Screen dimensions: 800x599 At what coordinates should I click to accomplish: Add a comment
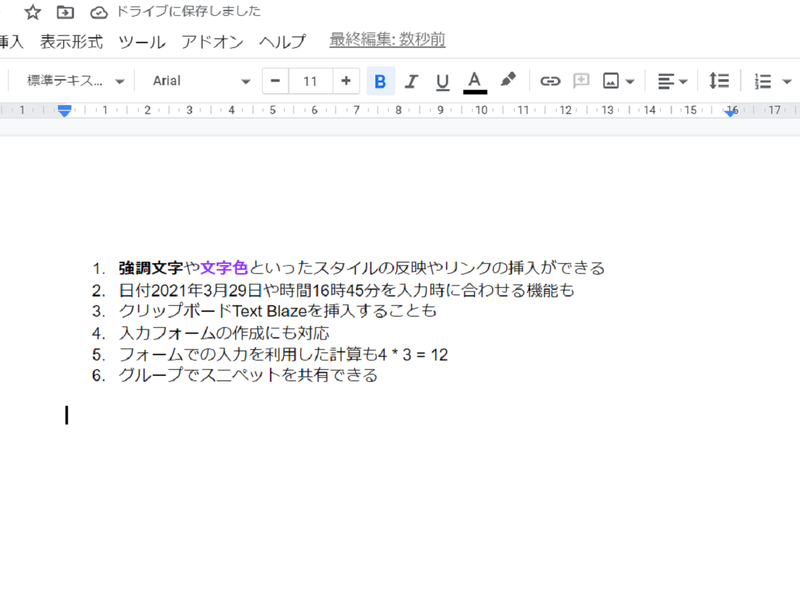[581, 80]
